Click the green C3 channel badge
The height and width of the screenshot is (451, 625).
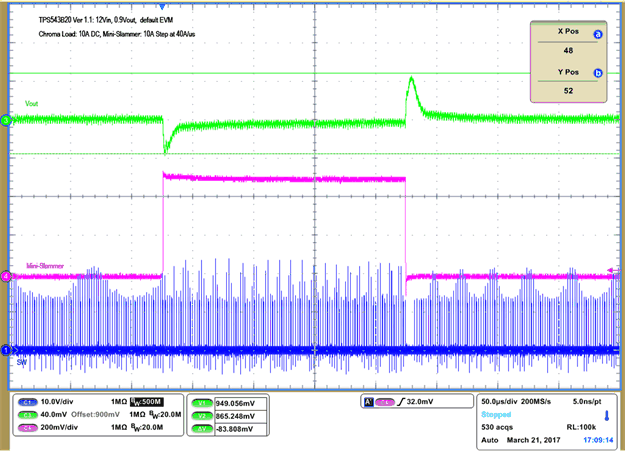28,415
